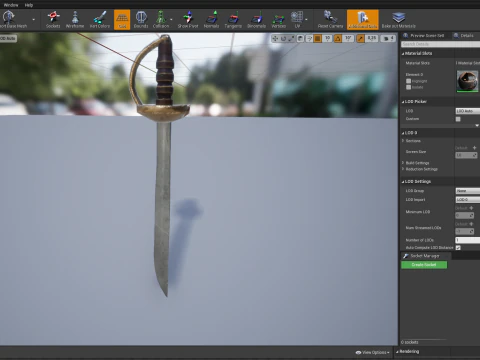Click the UV toolbar icon
Screen dimensions: 480x360
click(297, 19)
